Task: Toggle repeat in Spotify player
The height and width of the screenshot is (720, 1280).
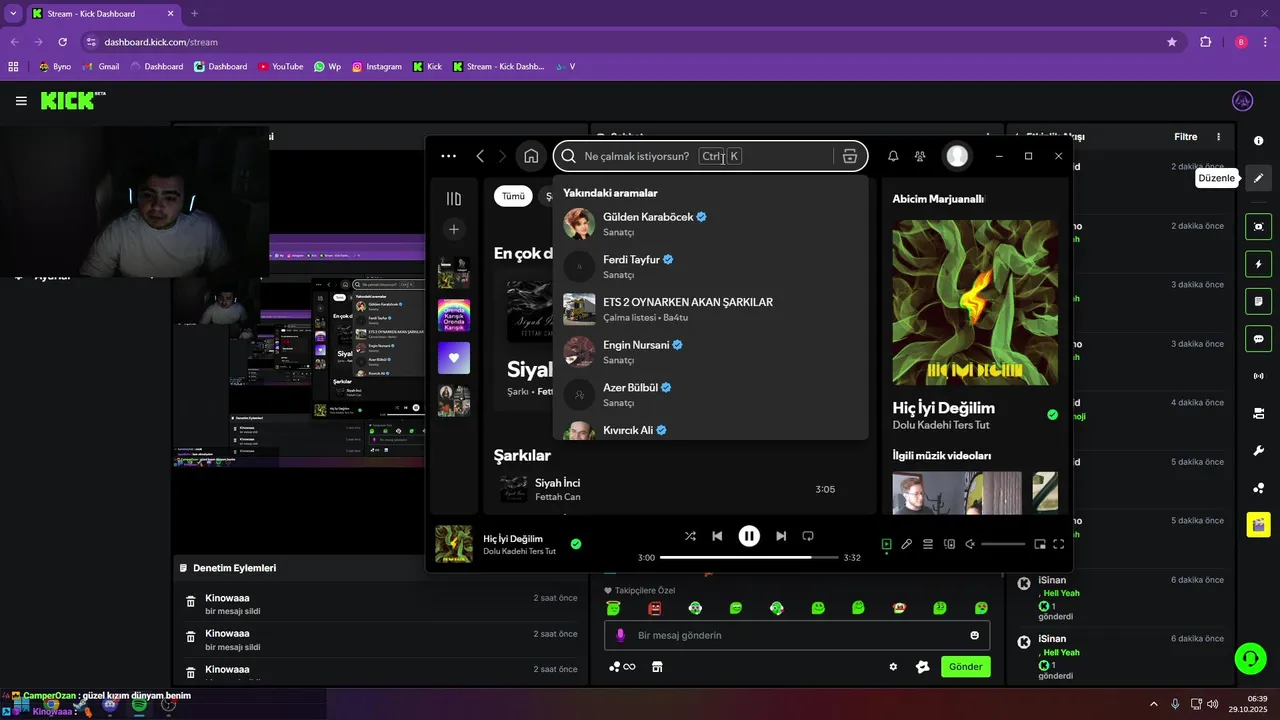Action: pos(808,536)
